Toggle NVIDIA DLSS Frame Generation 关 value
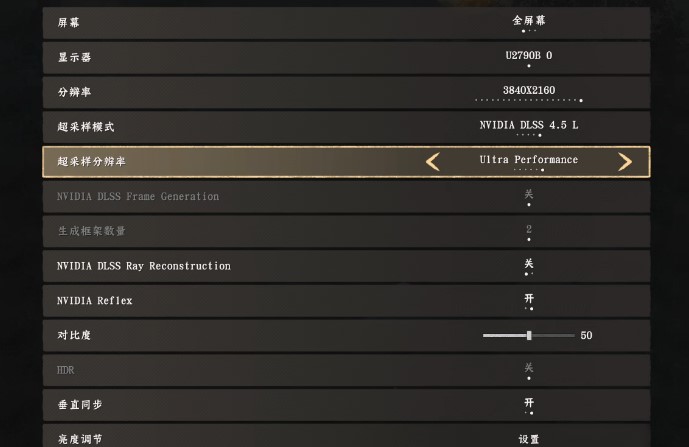Screen dimensions: 689x447 pyautogui.click(x=529, y=196)
